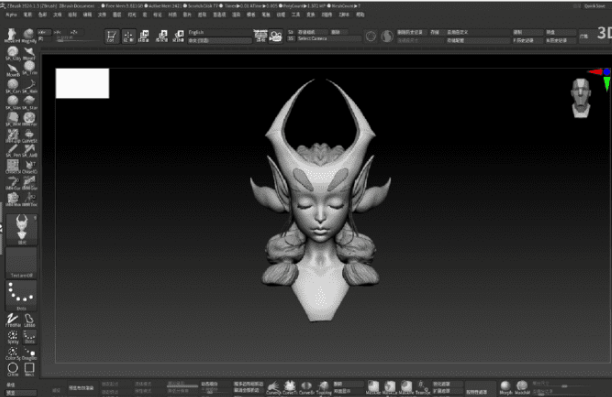Viewport: 612px width, 397px height.
Task: Open the current tool thumbnail picker
Action: (x=21, y=229)
